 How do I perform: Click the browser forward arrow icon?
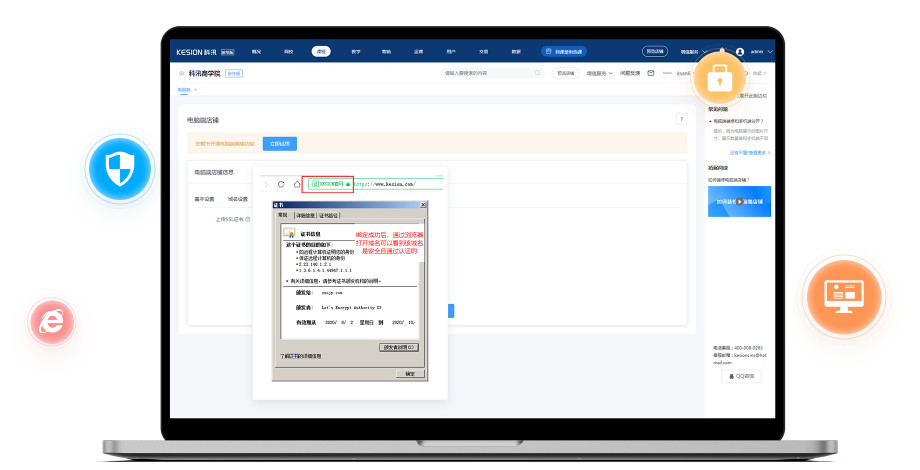click(266, 184)
